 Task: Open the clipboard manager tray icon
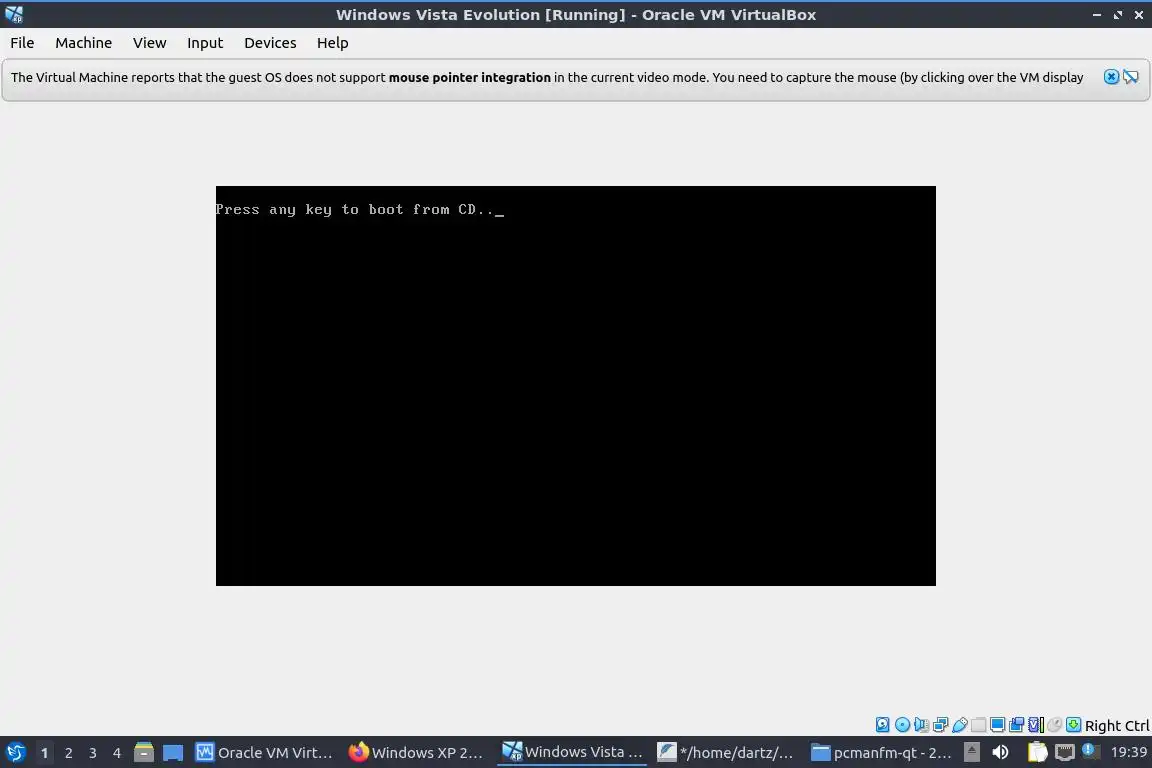pyautogui.click(x=1037, y=753)
